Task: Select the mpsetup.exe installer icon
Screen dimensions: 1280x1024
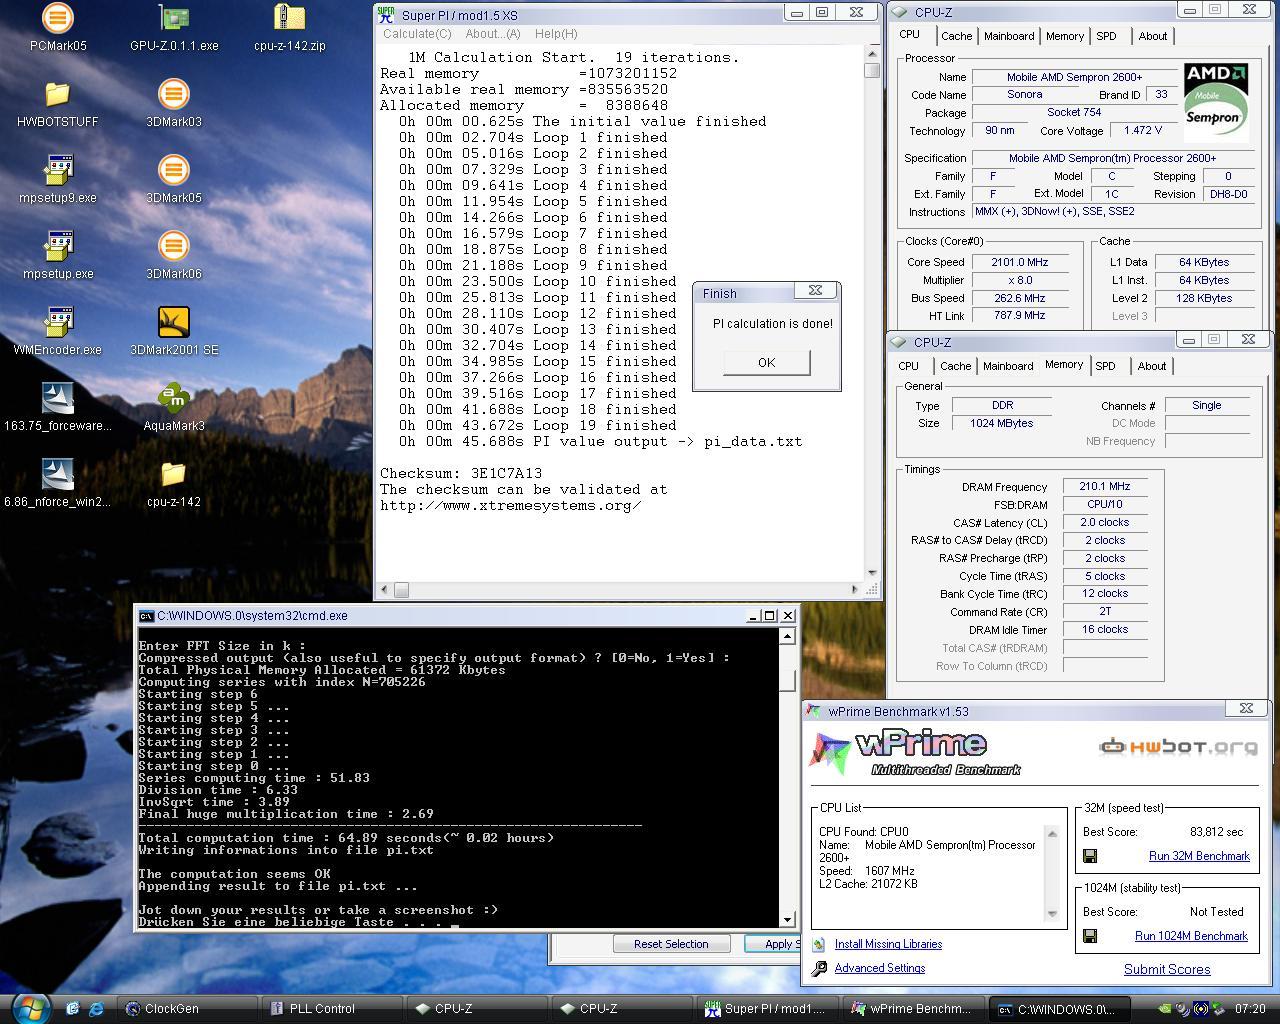Action: 58,246
